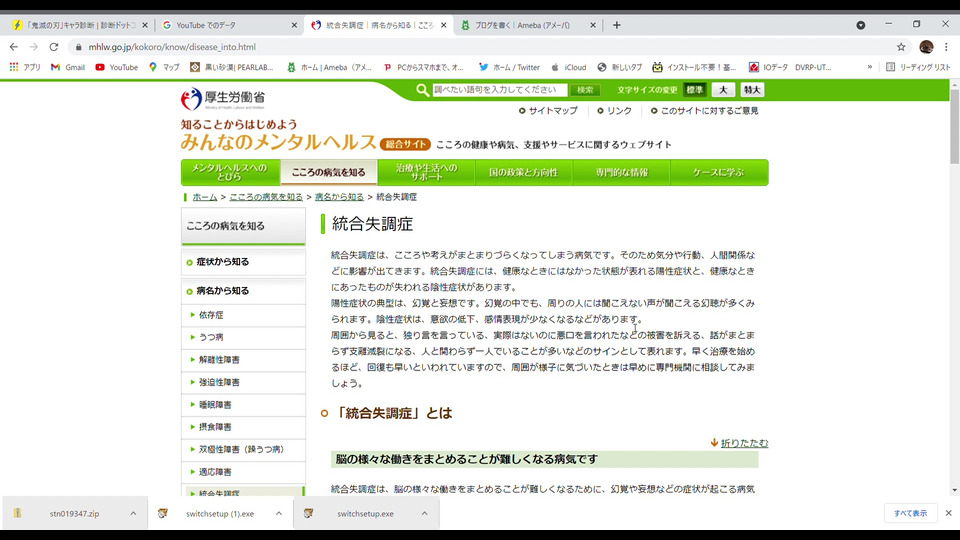Image resolution: width=960 pixels, height=540 pixels.
Task: Set text size to 特大
Action: click(x=752, y=90)
